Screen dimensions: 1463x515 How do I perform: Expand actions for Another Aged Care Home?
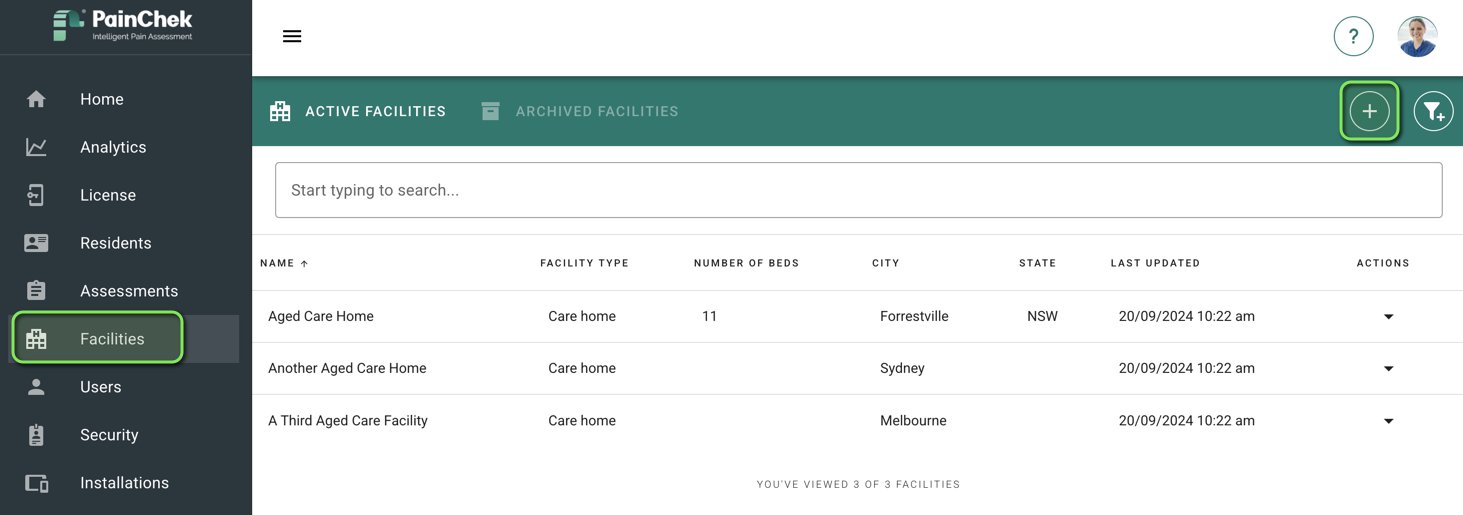pos(1388,369)
